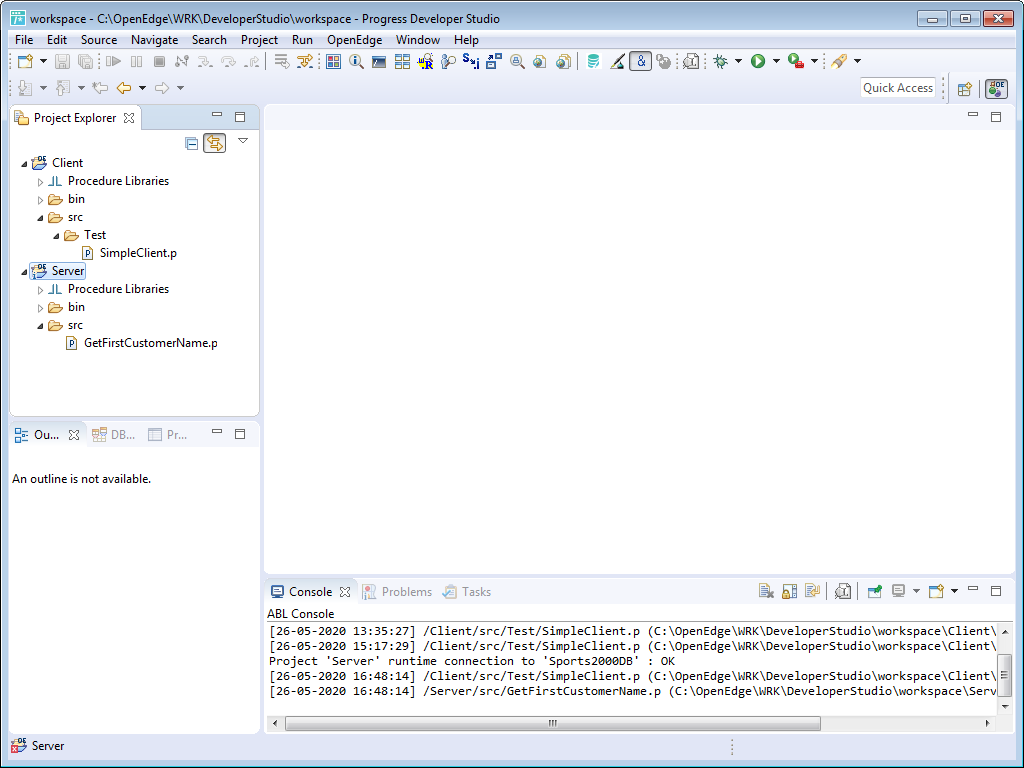Open the Window menu
The width and height of the screenshot is (1024, 768).
tap(418, 40)
